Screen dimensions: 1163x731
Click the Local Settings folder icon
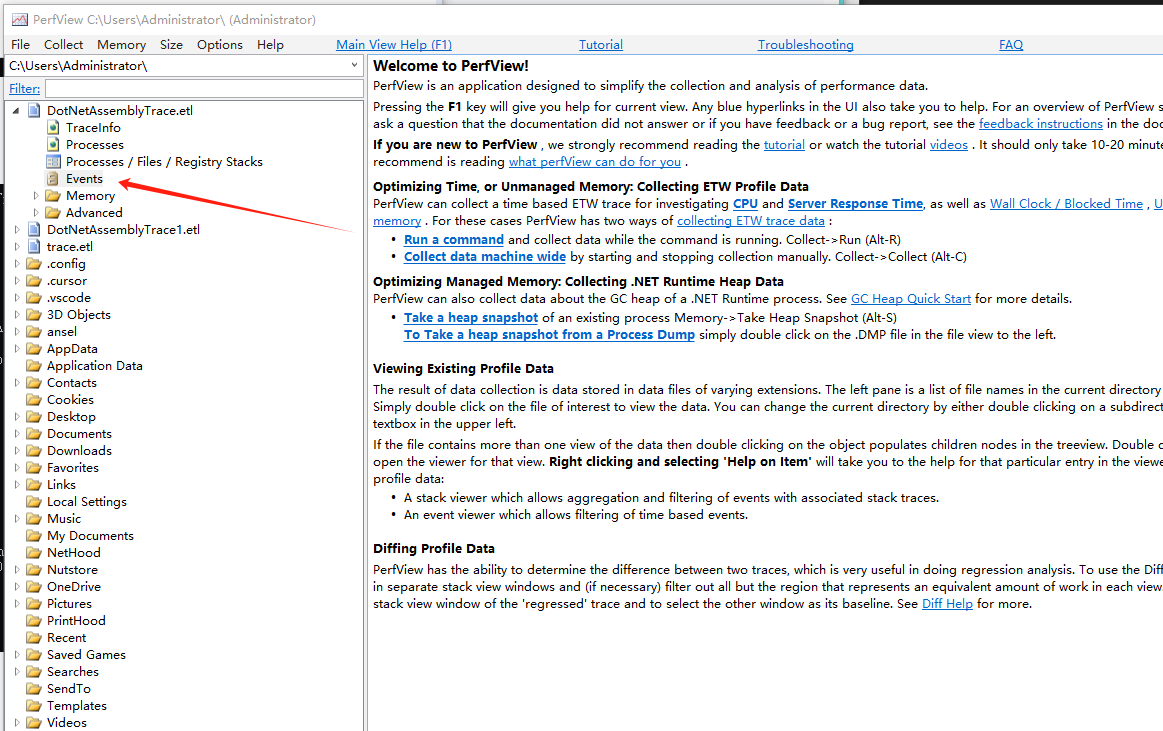(34, 502)
